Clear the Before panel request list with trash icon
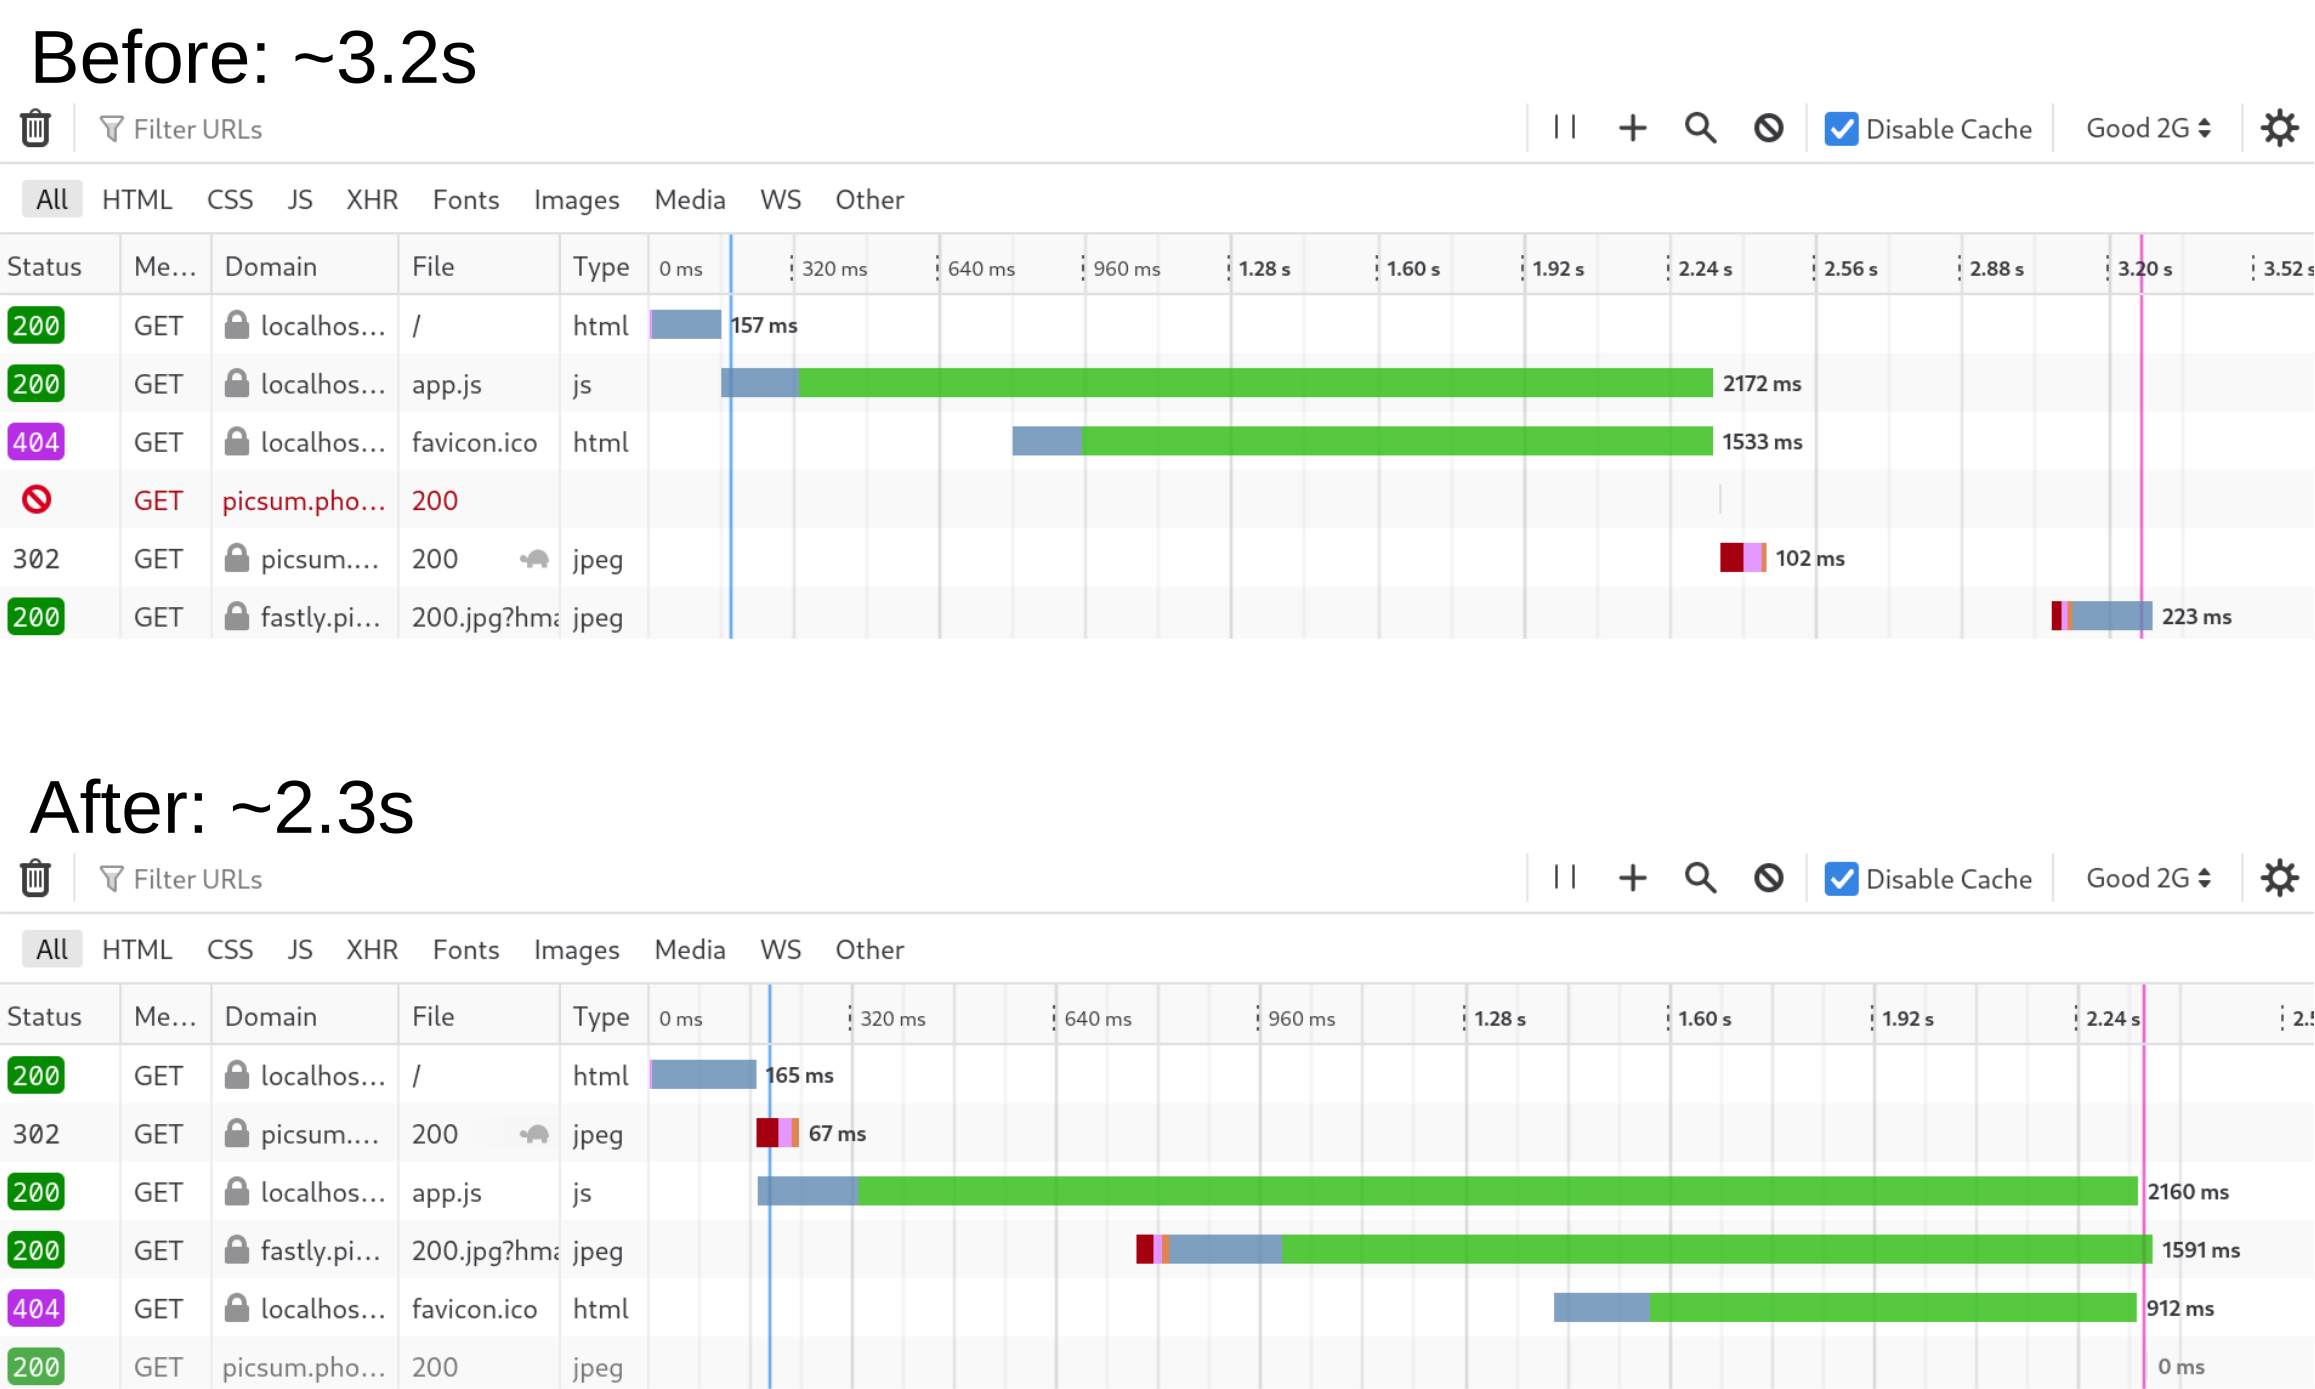The image size is (2315, 1389). click(x=36, y=128)
